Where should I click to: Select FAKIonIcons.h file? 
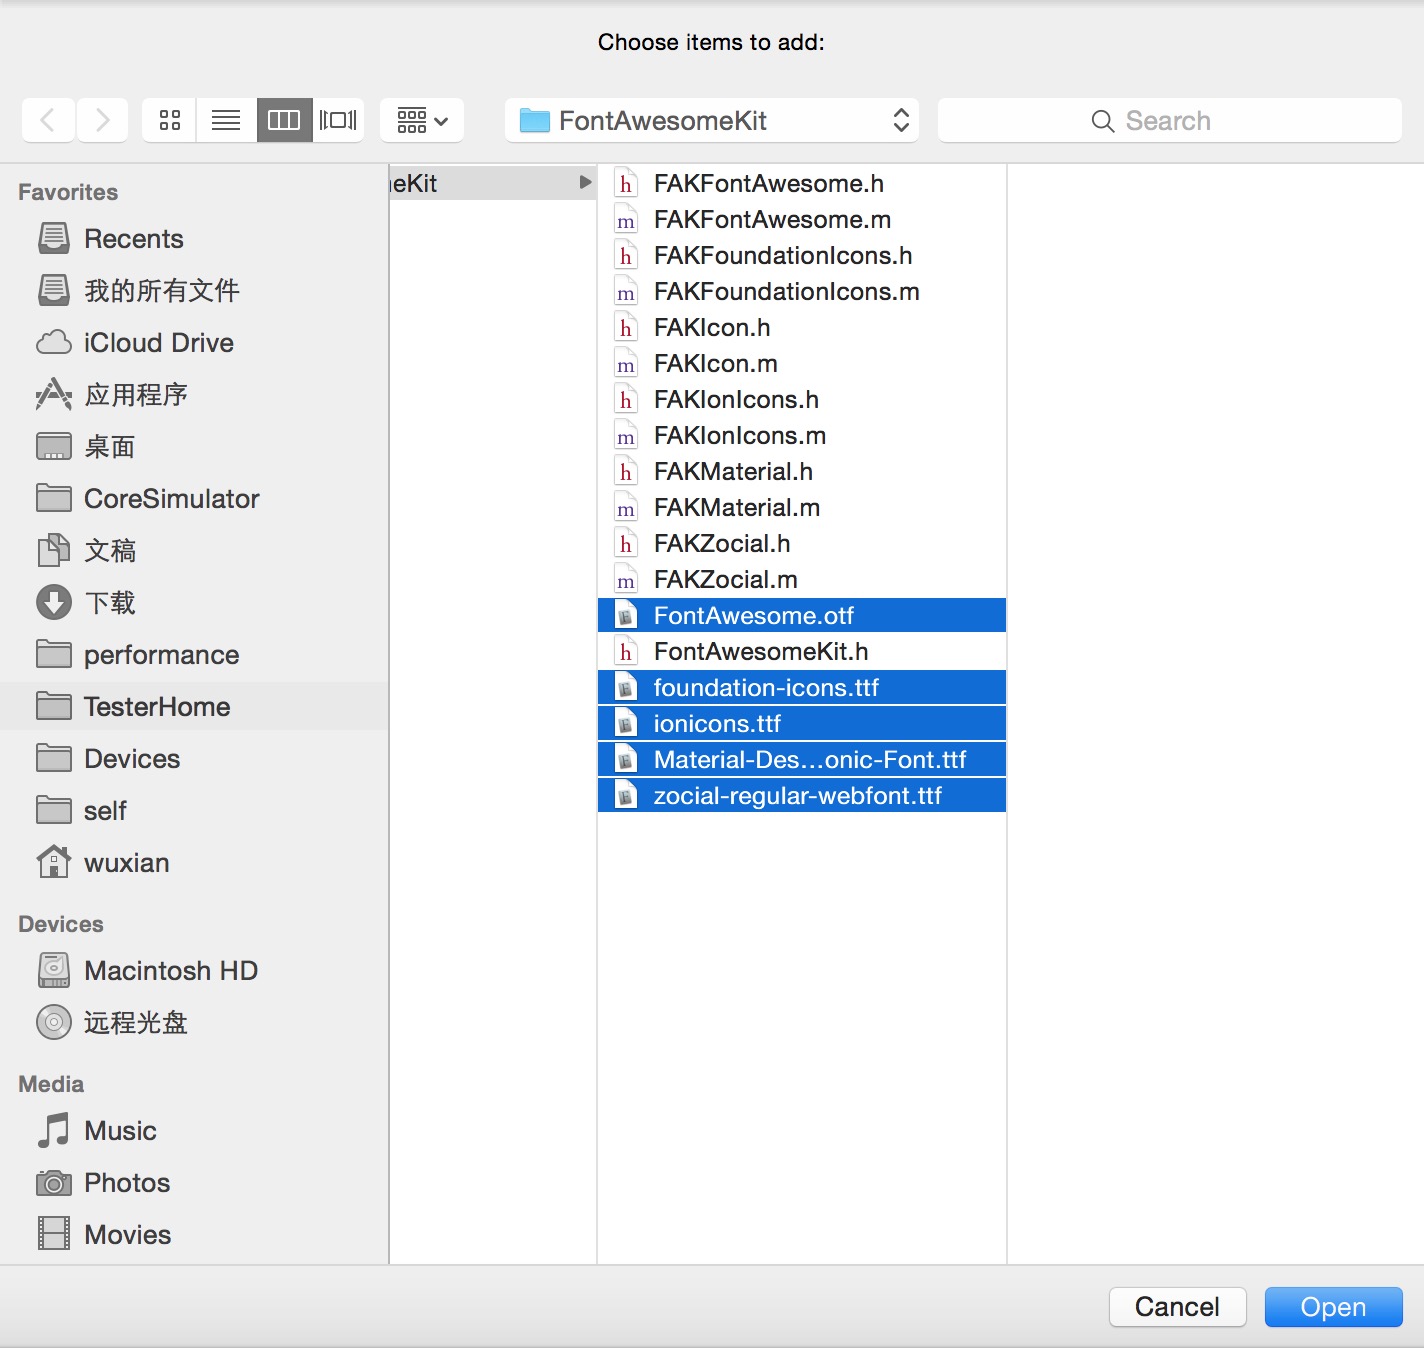802,400
